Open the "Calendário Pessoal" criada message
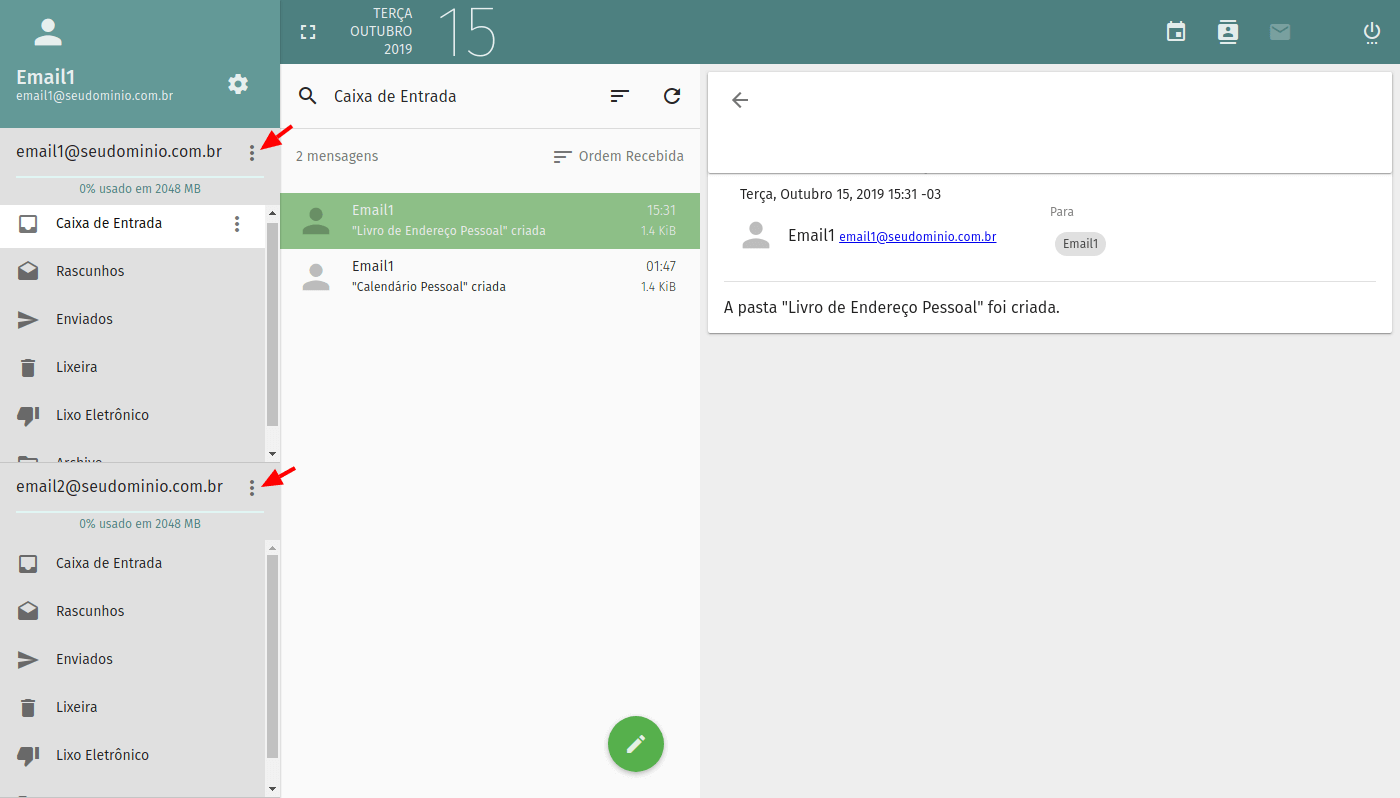This screenshot has width=1400, height=798. (490, 277)
